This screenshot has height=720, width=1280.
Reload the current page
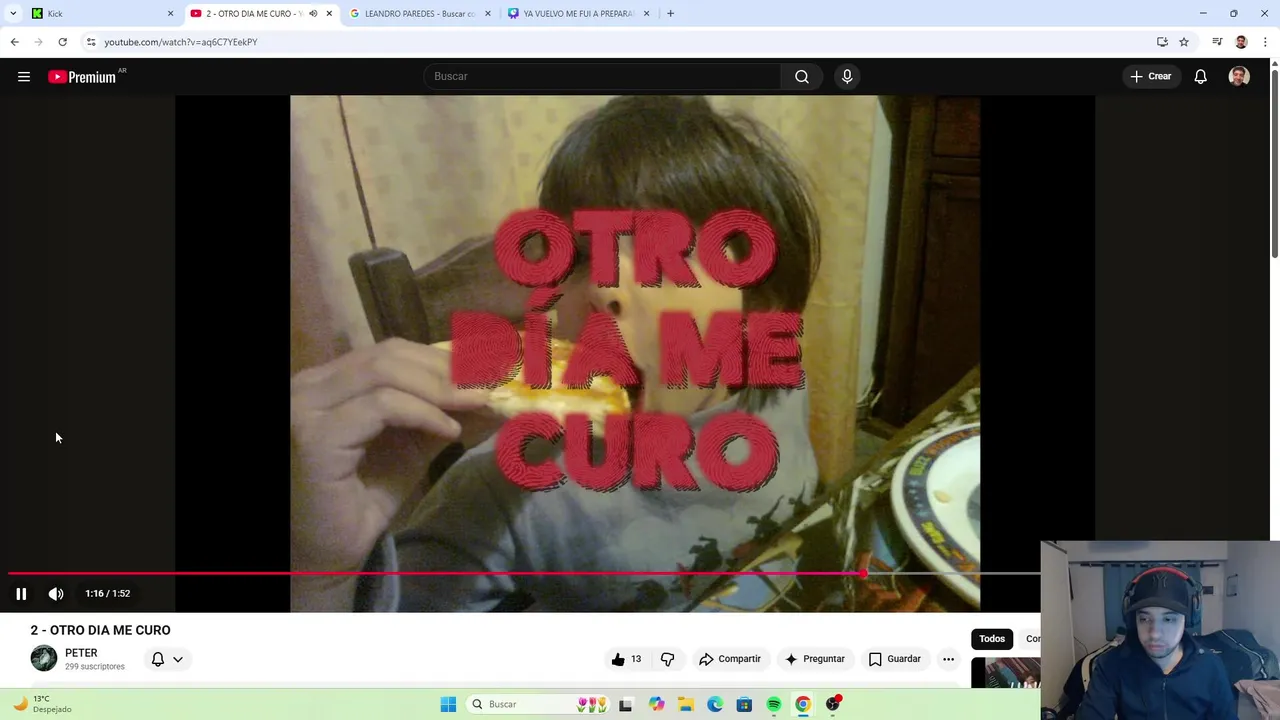[62, 42]
